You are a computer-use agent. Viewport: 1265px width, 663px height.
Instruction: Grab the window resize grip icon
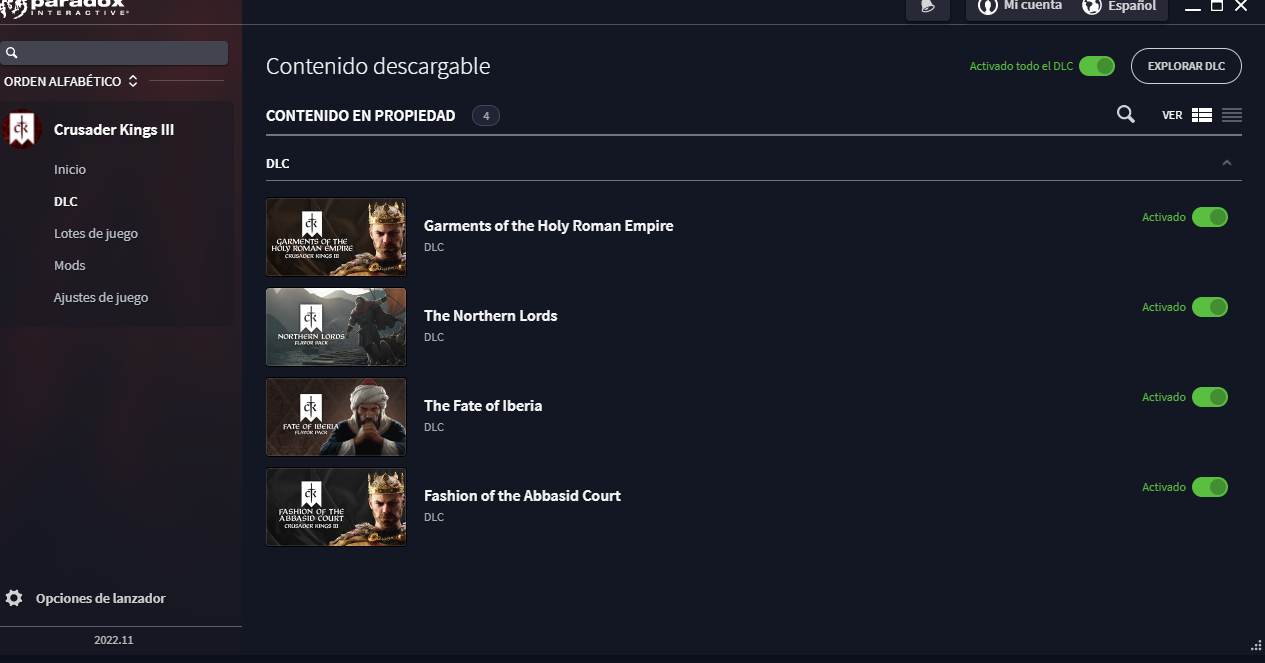click(1256, 644)
